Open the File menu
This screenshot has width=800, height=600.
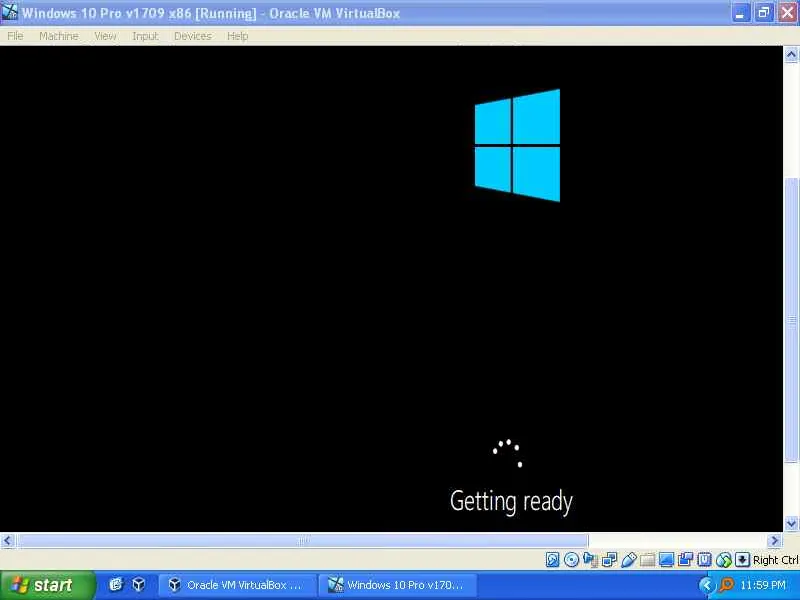point(15,36)
